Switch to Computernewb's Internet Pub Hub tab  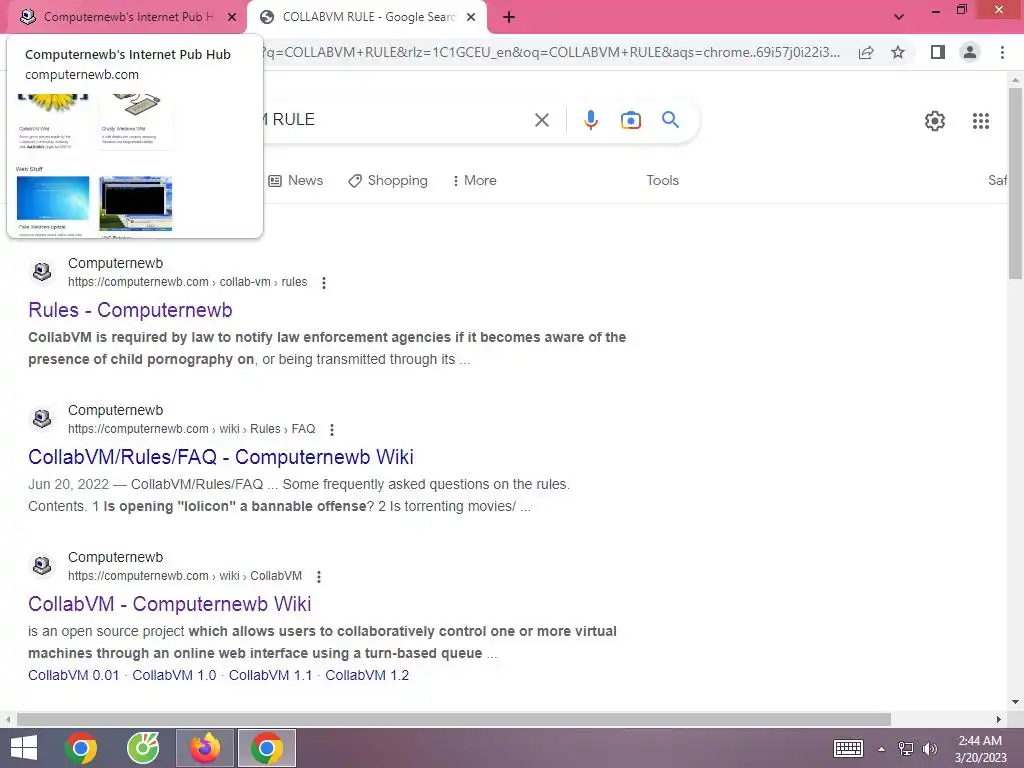tap(127, 18)
